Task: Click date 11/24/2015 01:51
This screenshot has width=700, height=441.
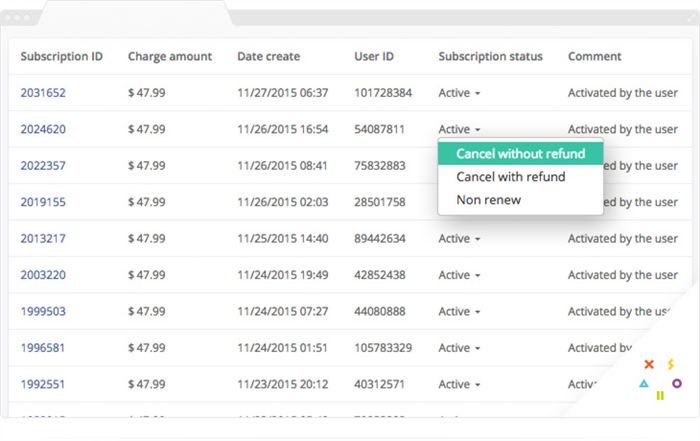Action: (283, 348)
